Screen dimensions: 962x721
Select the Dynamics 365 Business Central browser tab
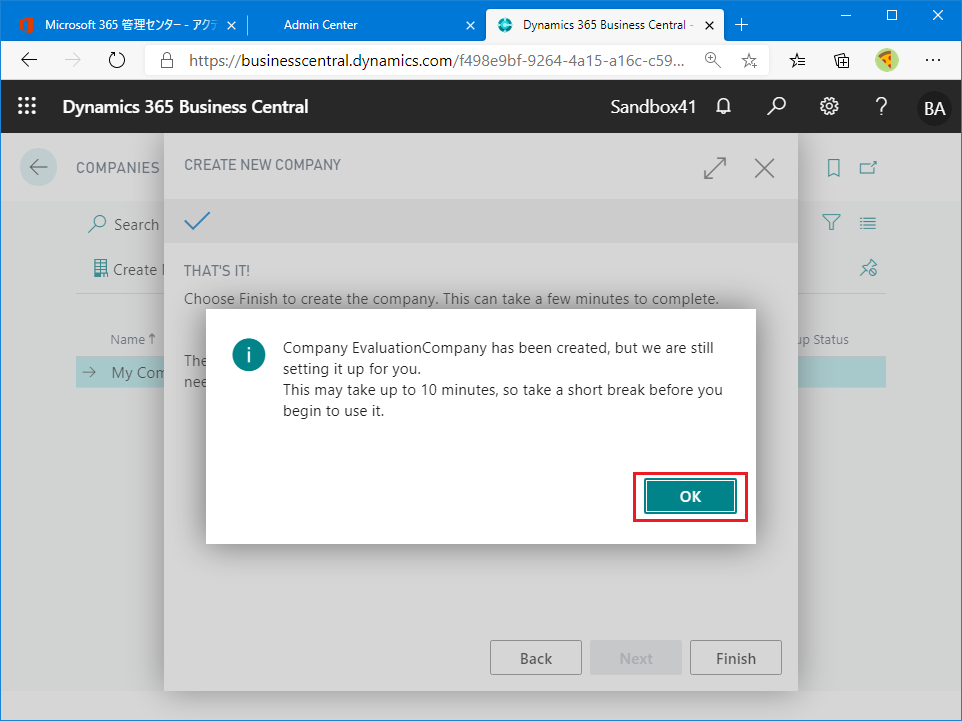coord(604,25)
